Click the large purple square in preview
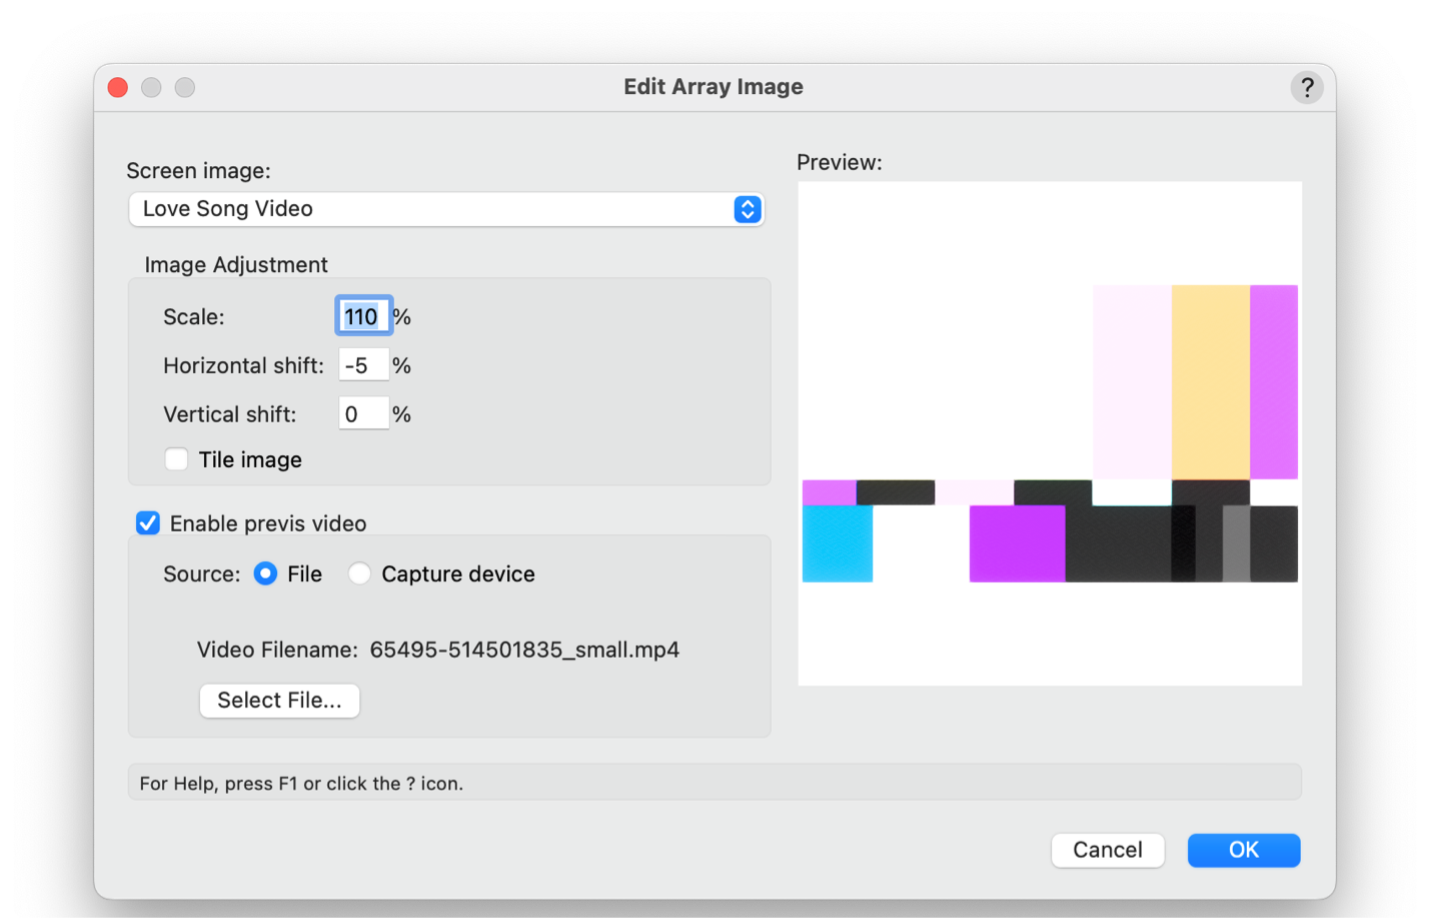The width and height of the screenshot is (1430, 922). coord(1016,543)
